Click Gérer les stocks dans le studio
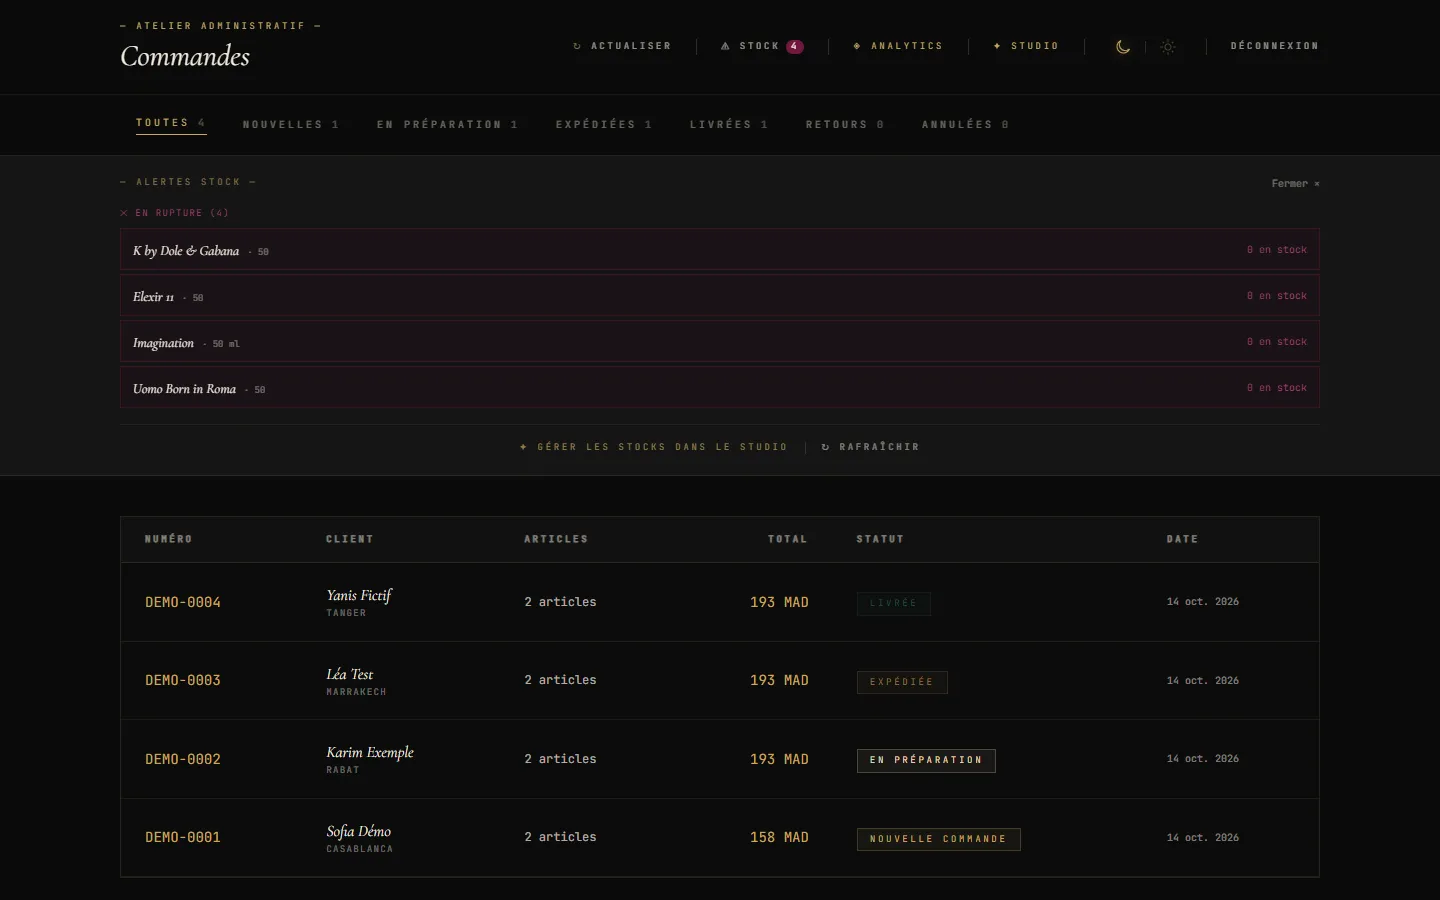 tap(654, 447)
